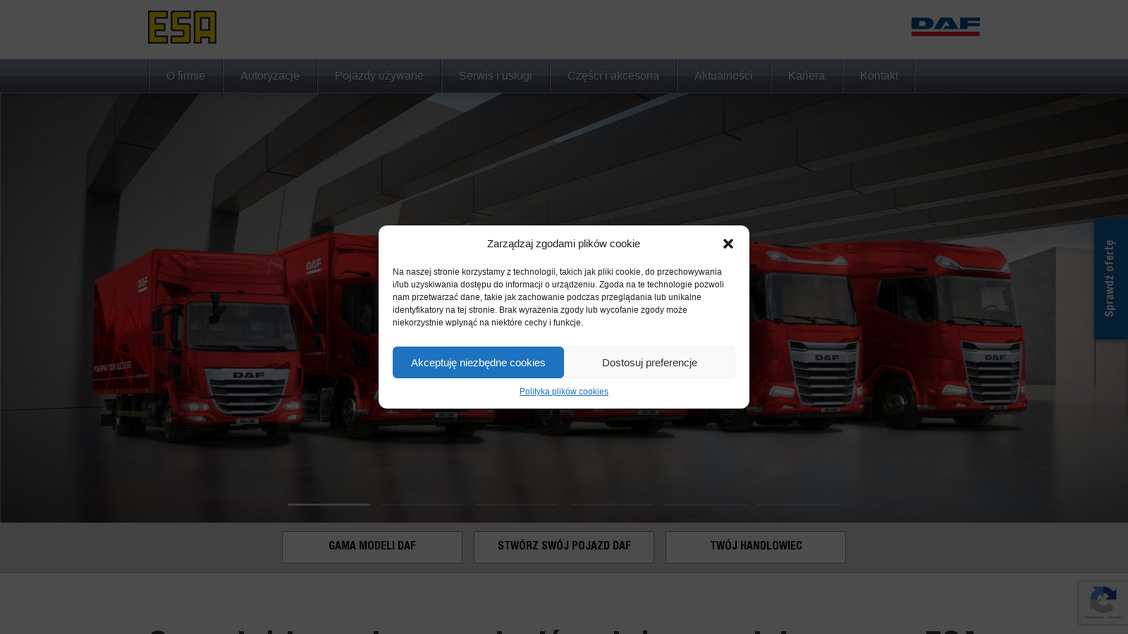Open the reCAPTCHA badge
The image size is (1128, 634).
[x=1103, y=602]
